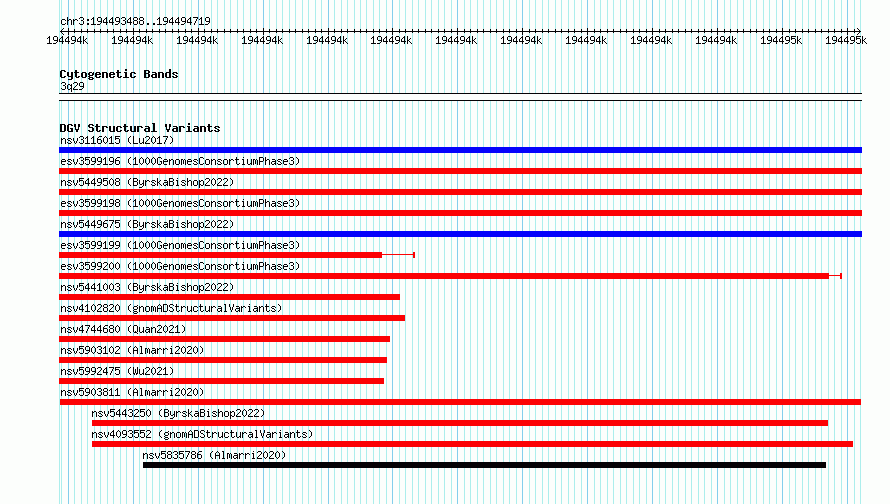Click esv3599198 (1000GenomesConsortiumPhase3) label

click(180, 203)
